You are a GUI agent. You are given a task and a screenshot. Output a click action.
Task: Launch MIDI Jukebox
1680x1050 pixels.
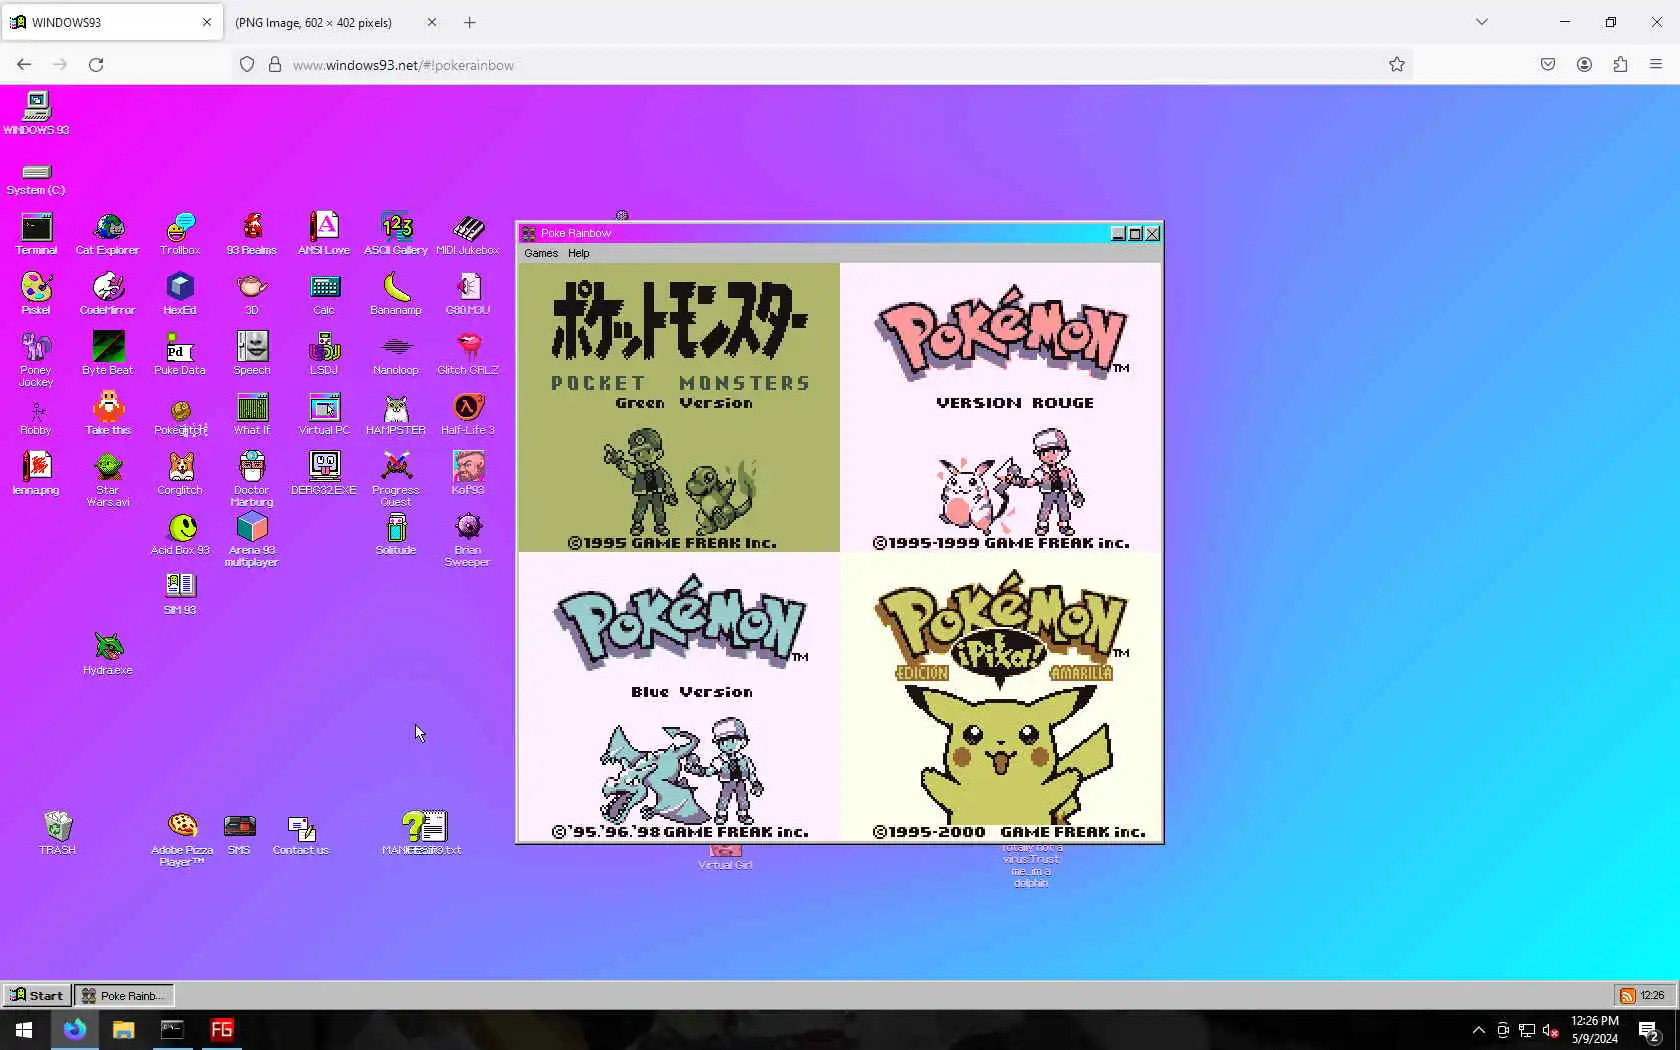pos(468,235)
